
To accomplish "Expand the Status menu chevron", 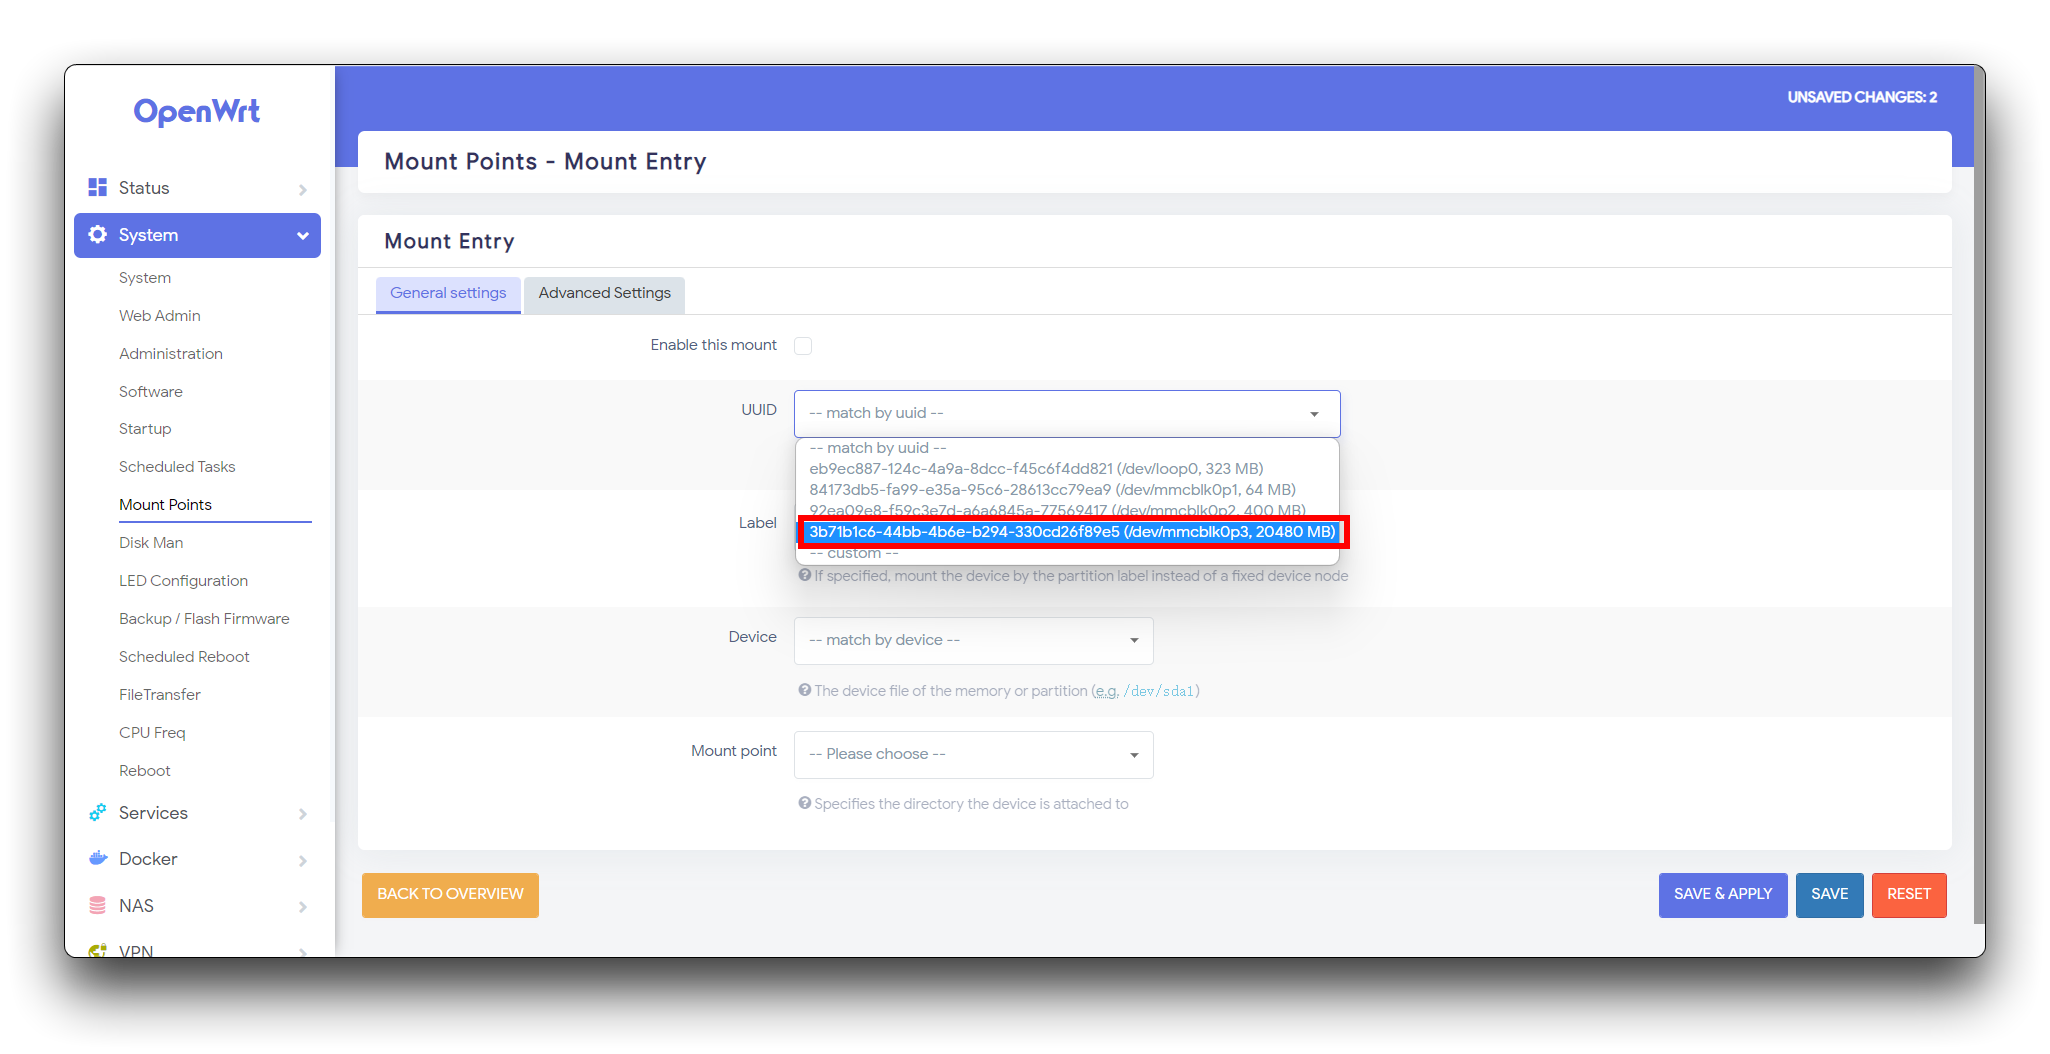I will (302, 189).
